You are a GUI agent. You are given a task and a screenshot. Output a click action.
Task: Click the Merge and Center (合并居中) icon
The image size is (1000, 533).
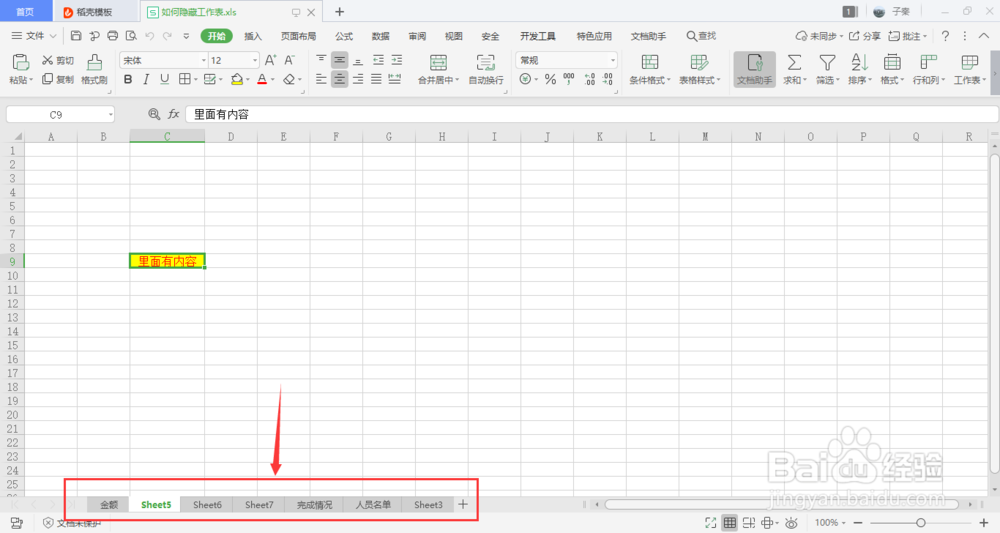(438, 62)
